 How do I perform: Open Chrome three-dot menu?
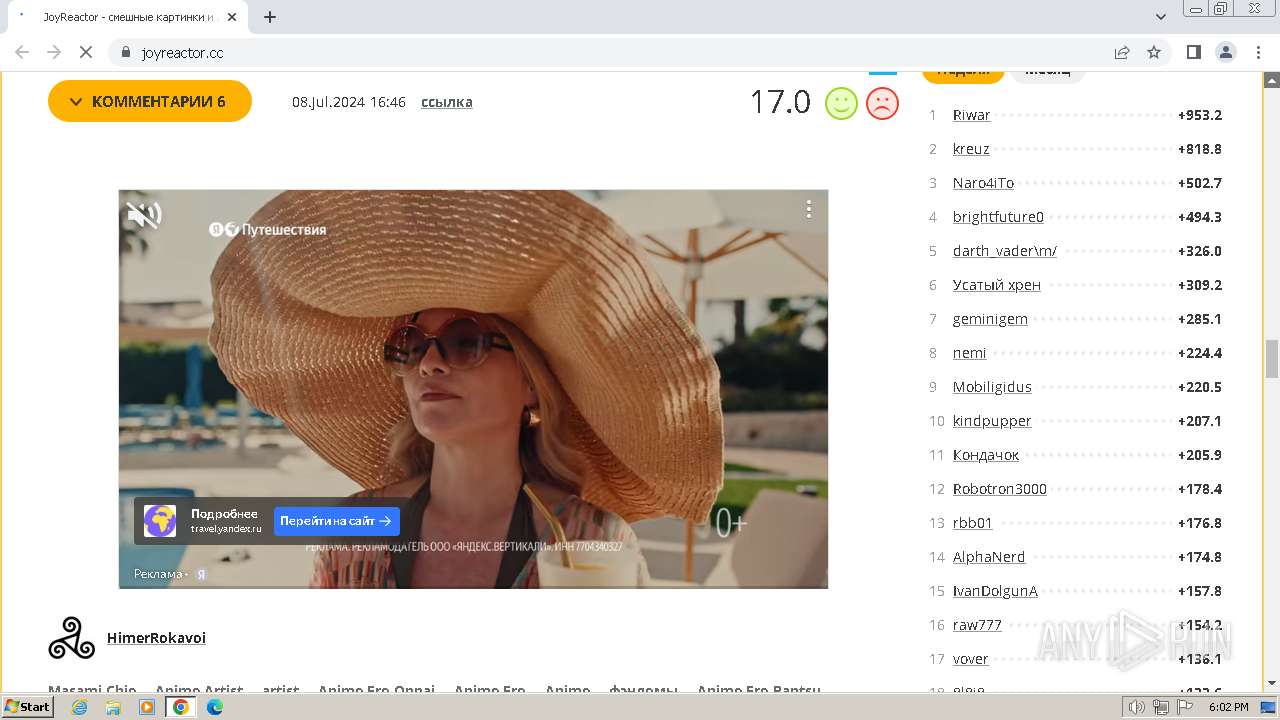pos(1258,52)
